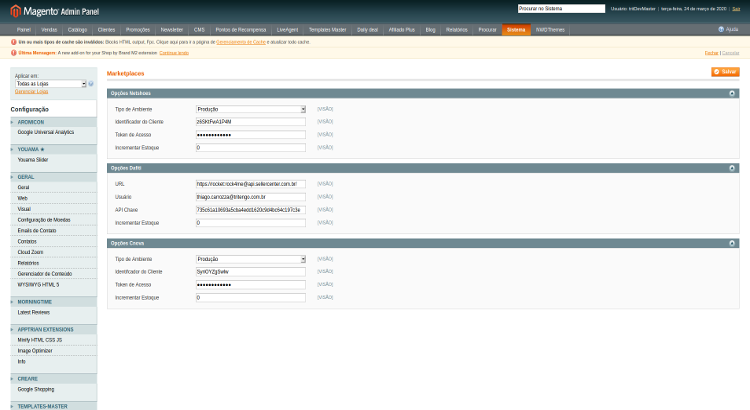Click the Salvar button

(725, 72)
